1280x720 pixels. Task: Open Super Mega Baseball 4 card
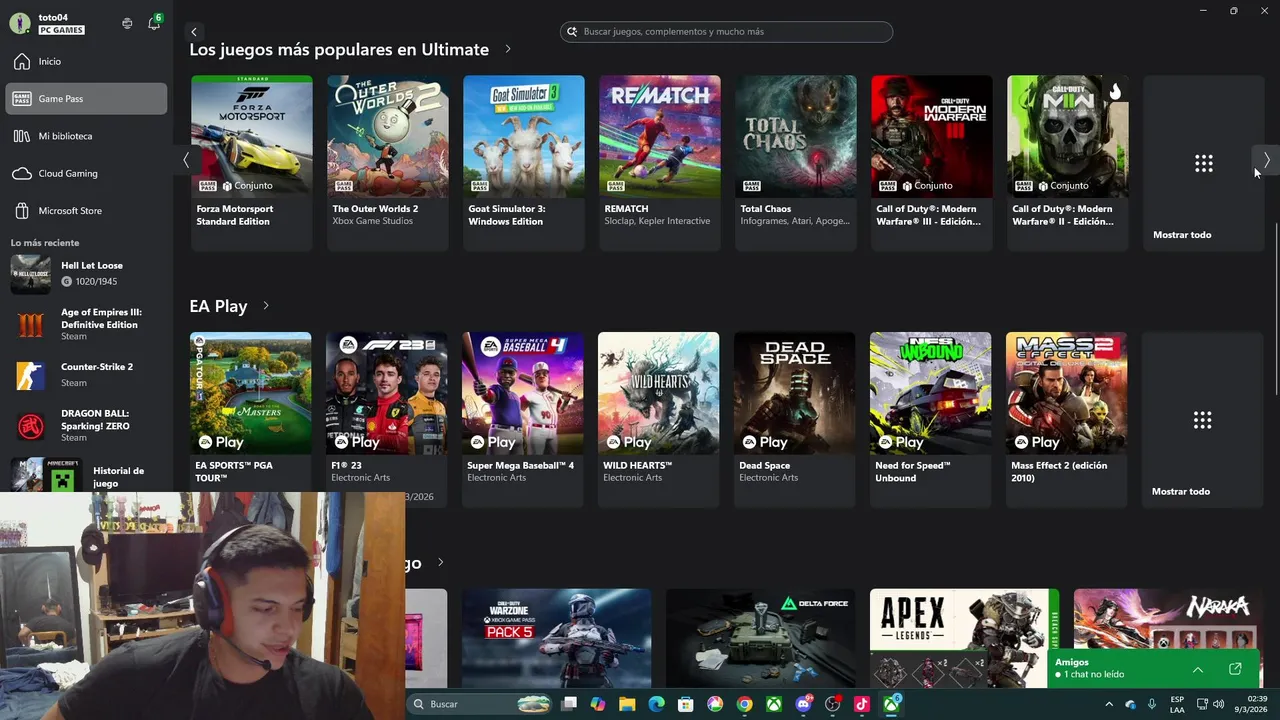coord(523,419)
